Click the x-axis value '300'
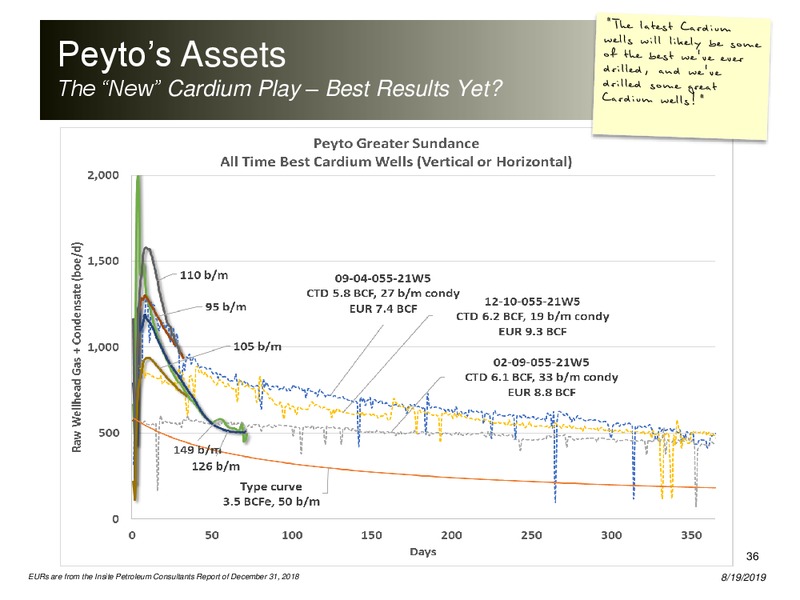This screenshot has height=600, width=800. pos(611,535)
